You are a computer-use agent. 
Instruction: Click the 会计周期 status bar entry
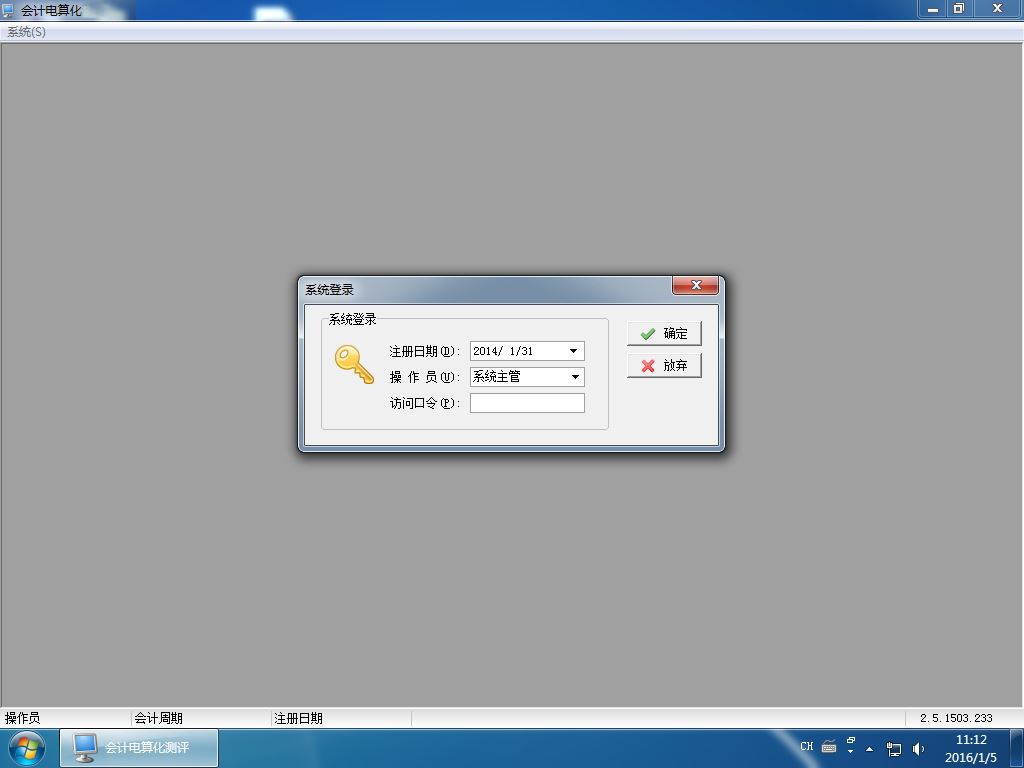click(x=158, y=718)
